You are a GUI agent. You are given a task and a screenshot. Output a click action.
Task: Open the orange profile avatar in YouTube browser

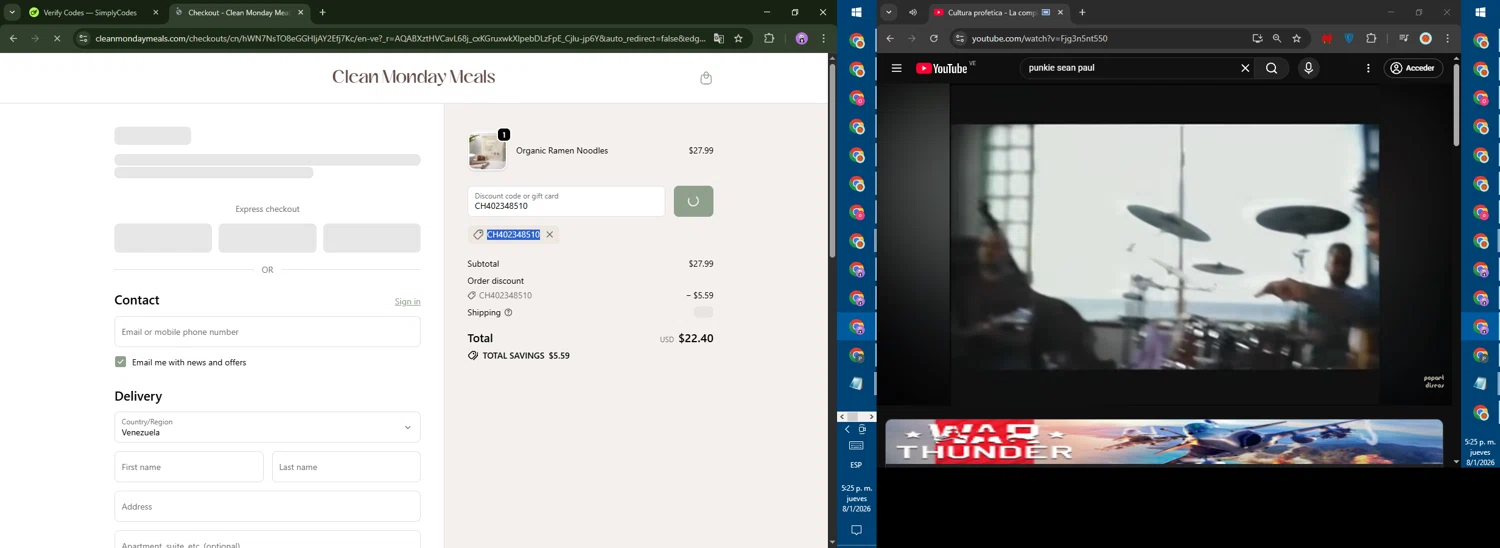point(1426,39)
